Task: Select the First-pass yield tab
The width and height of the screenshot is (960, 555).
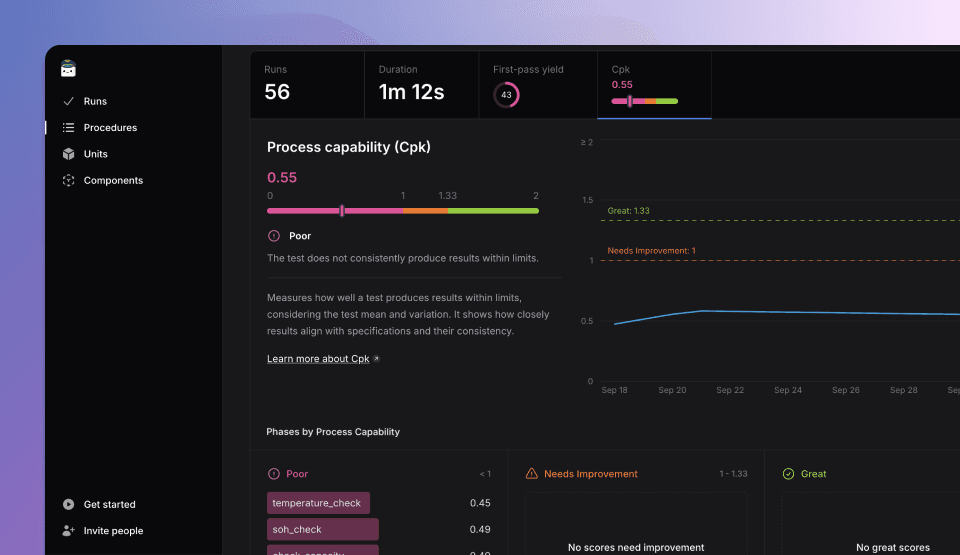Action: [x=537, y=85]
